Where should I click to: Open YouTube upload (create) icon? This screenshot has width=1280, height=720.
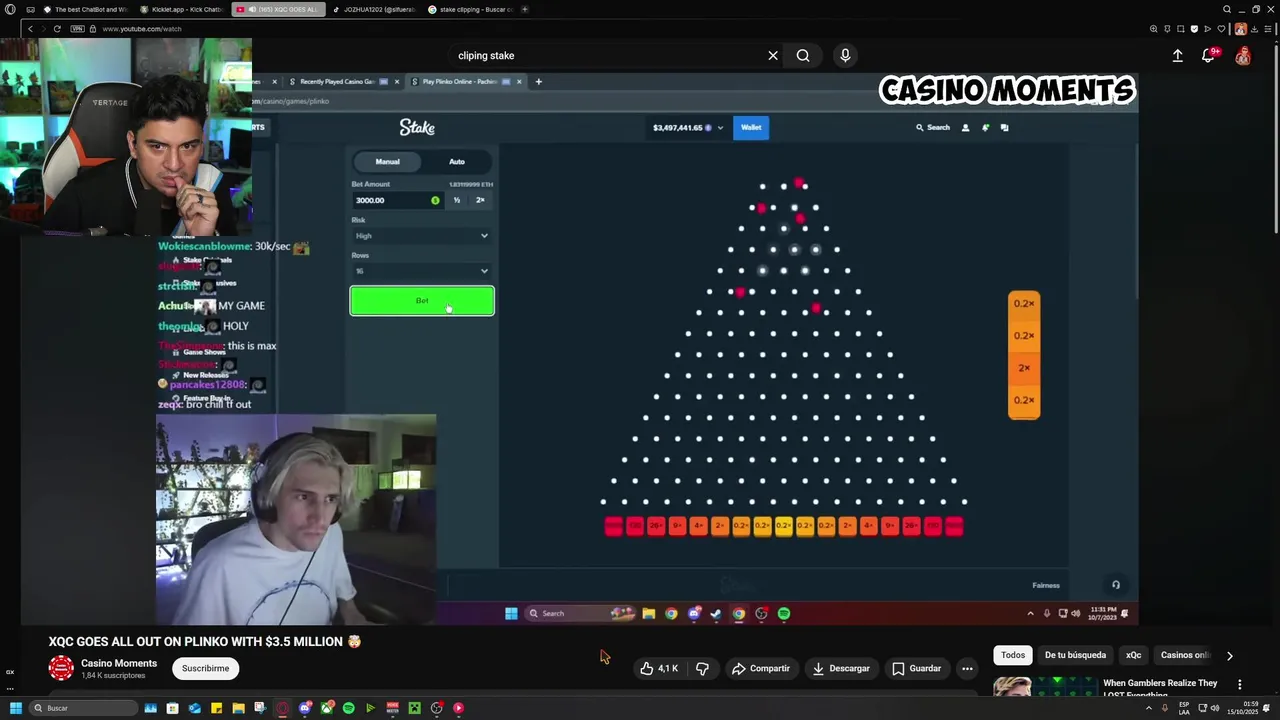click(x=1178, y=56)
